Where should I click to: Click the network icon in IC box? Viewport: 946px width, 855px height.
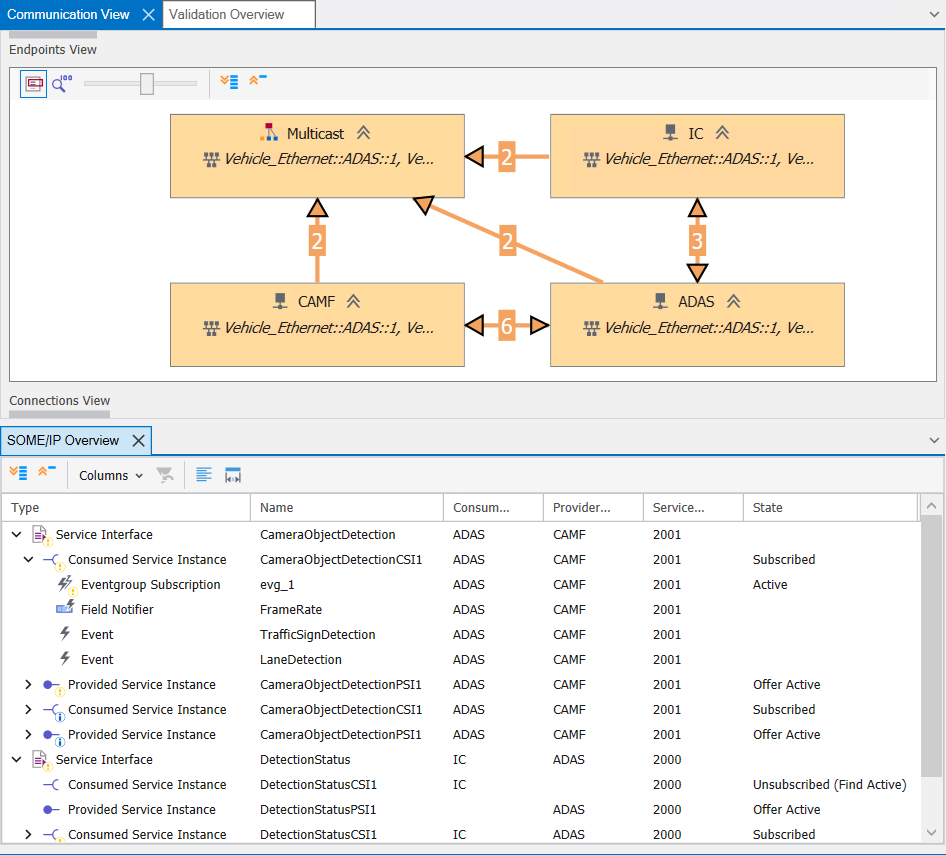point(591,159)
